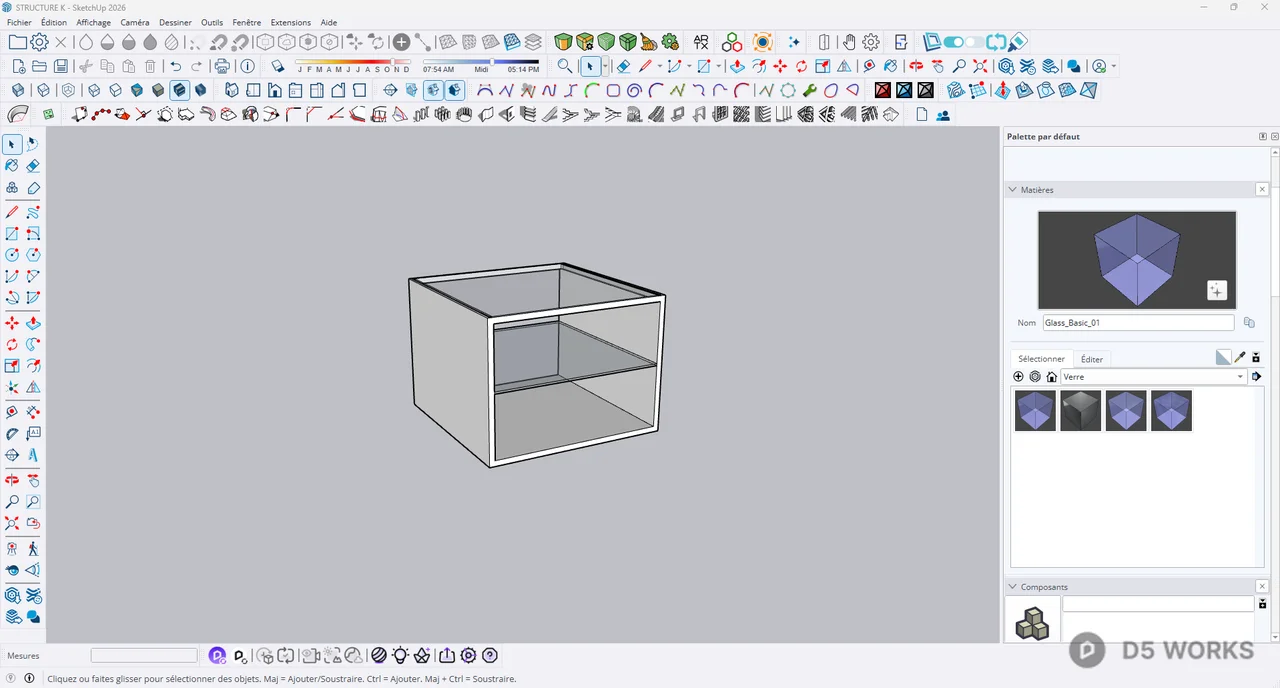1280x688 pixels.
Task: Click the help question mark icon at bottom
Action: (490, 656)
